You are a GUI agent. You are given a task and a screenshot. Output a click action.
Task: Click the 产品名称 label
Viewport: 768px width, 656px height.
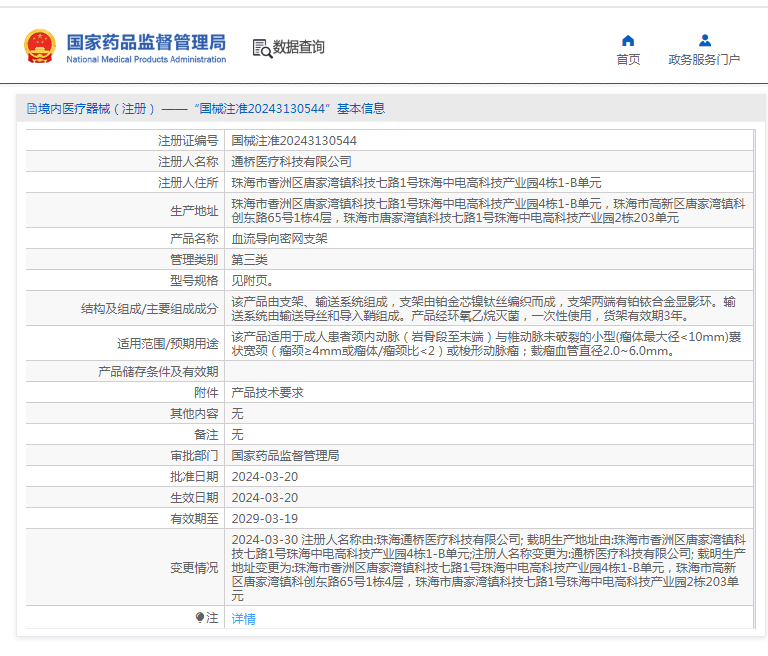[194, 239]
